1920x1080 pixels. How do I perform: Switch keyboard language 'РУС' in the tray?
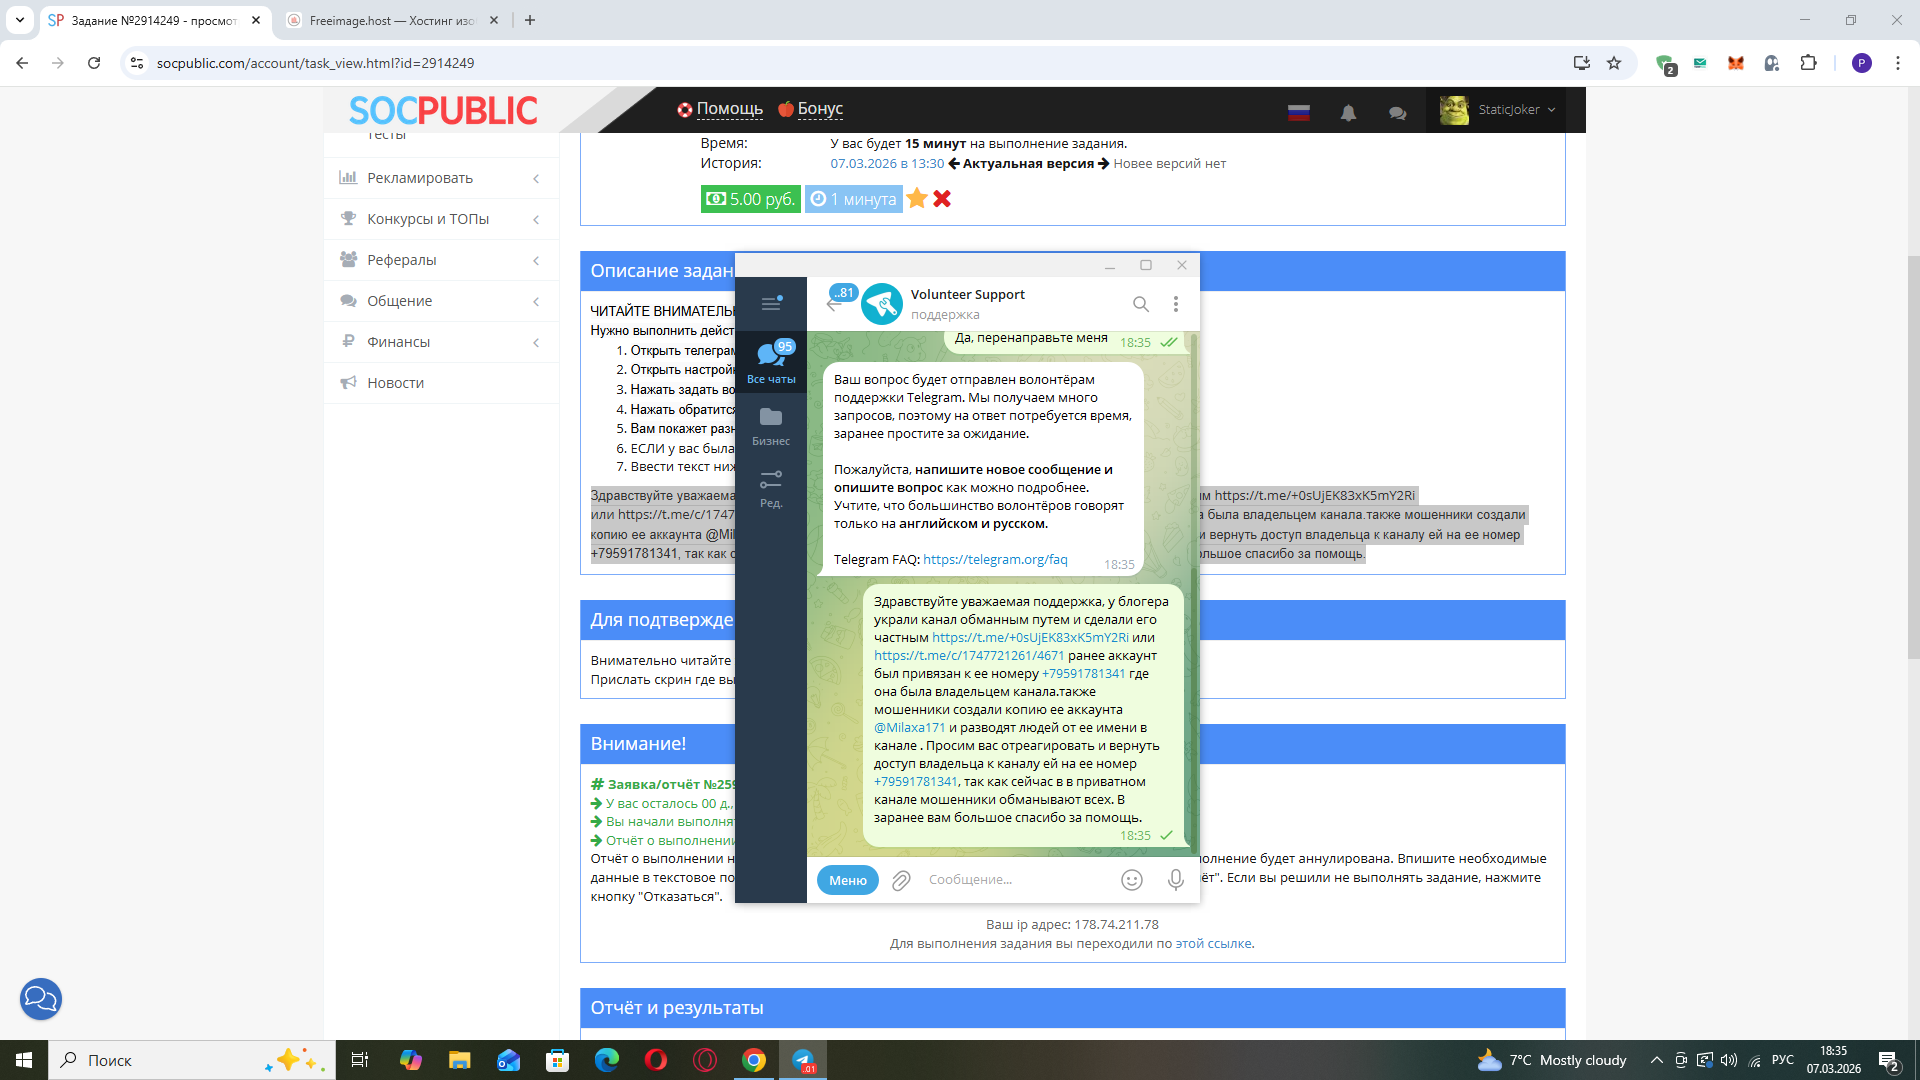click(x=1783, y=1060)
